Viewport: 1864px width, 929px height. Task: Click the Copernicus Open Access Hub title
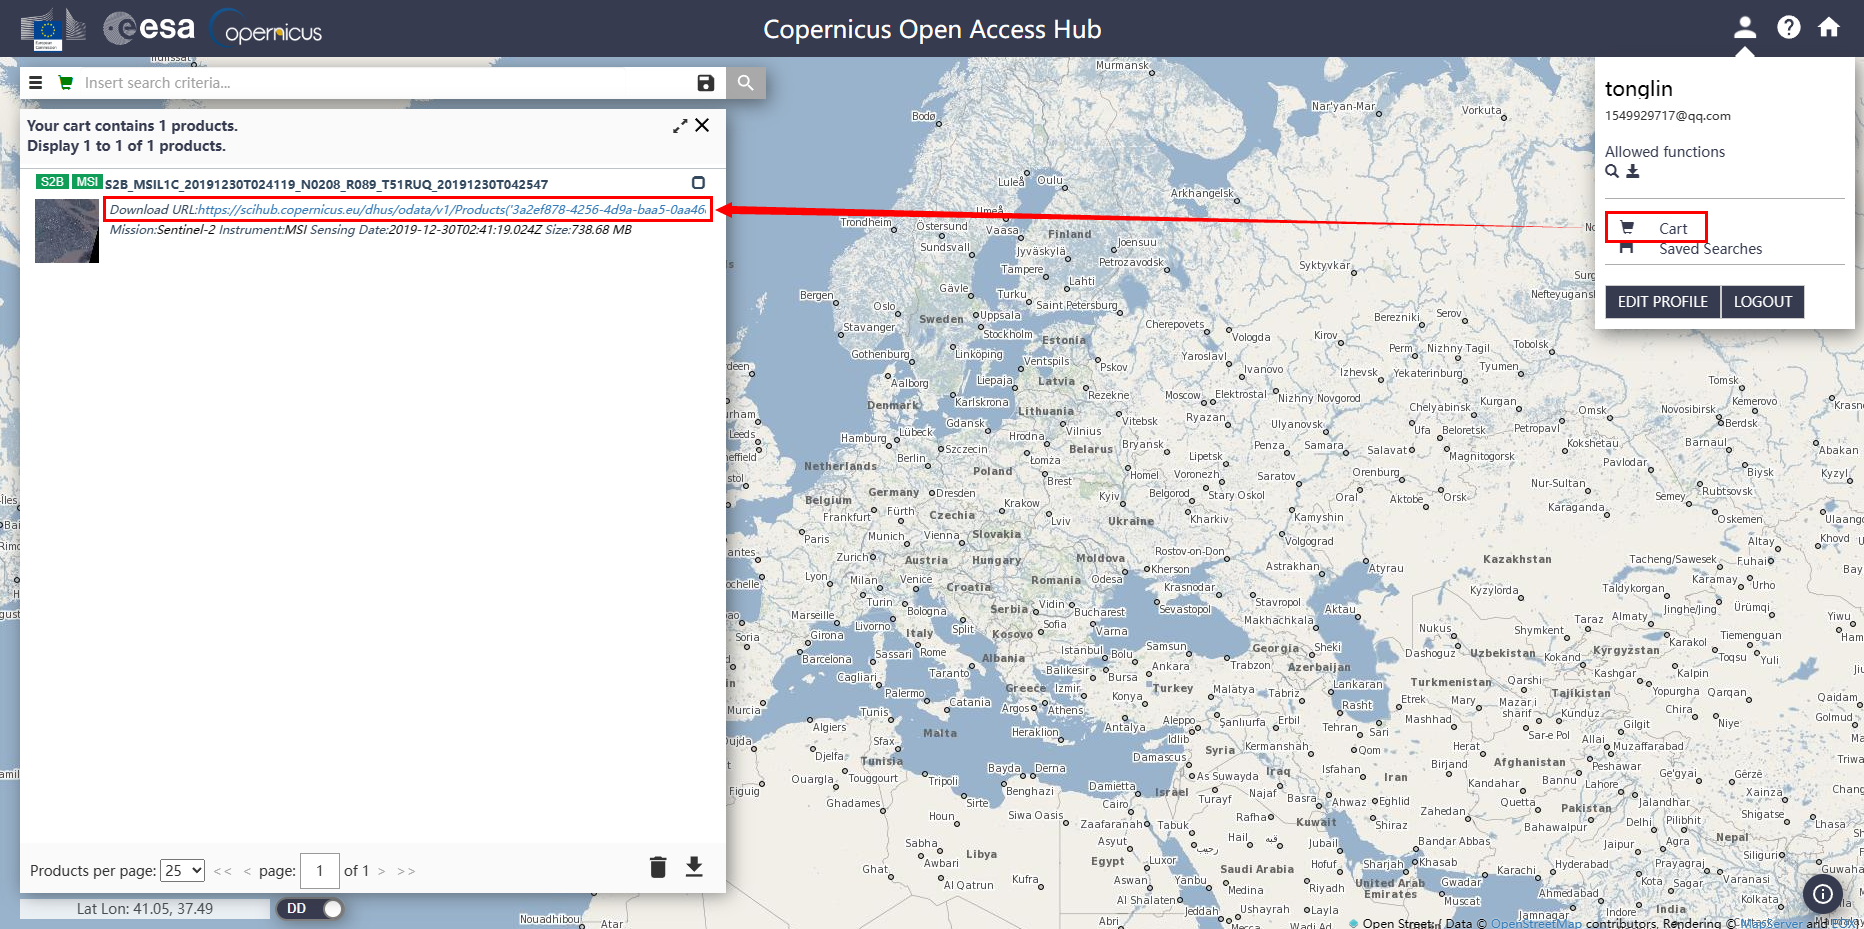932,29
